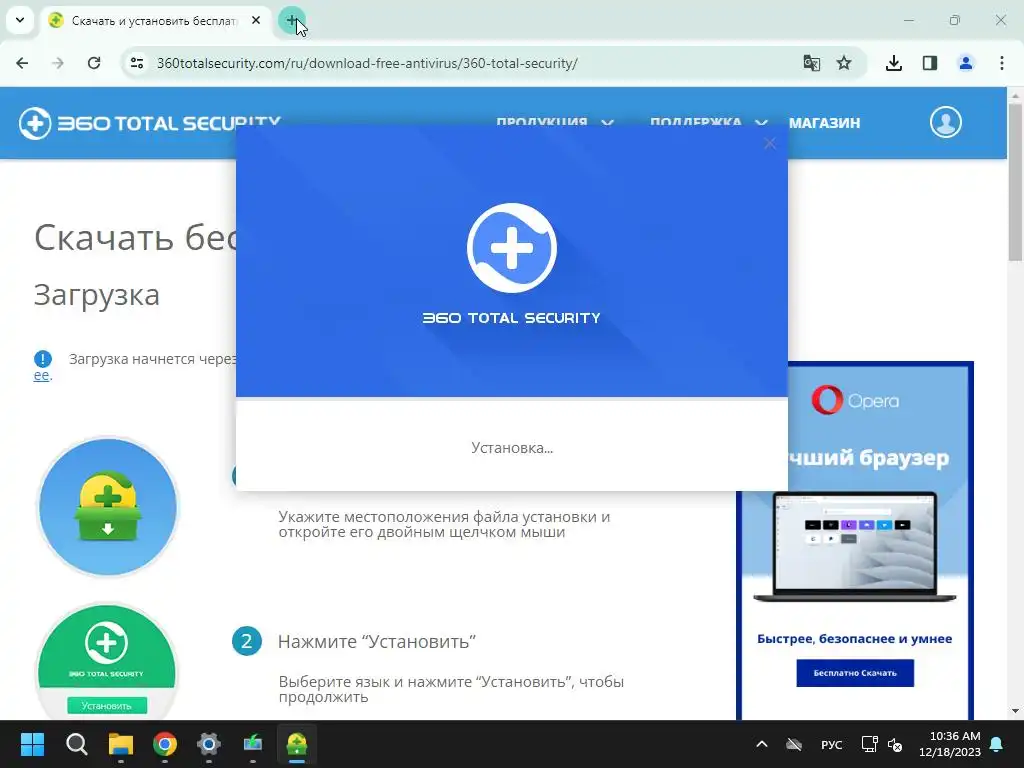The image size is (1024, 768).
Task: Close the 360 Total Security download tab
Action: pos(256,20)
